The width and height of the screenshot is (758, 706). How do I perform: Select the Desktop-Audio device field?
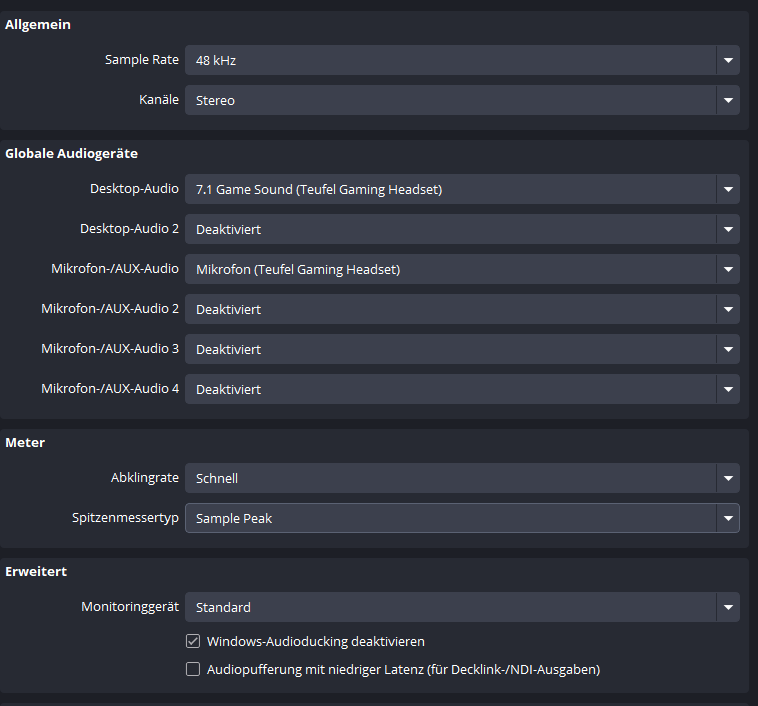click(450, 189)
